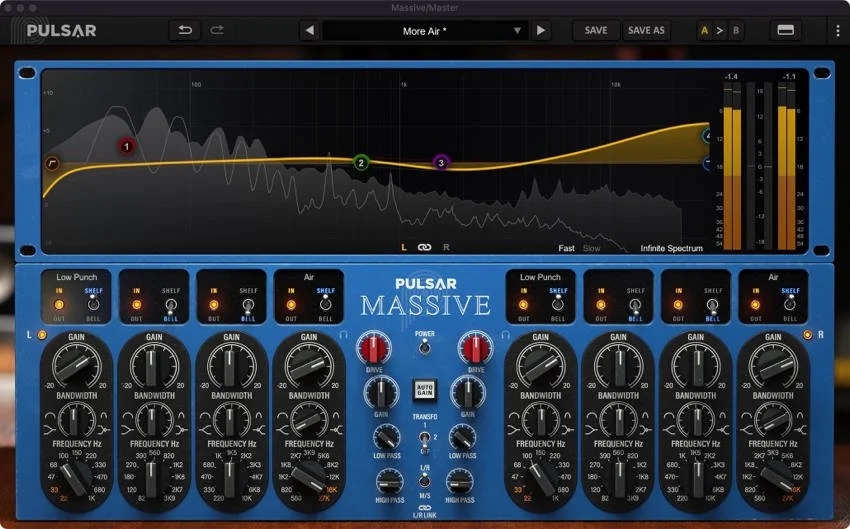Click the SAVE button
This screenshot has width=850, height=529.
[596, 30]
